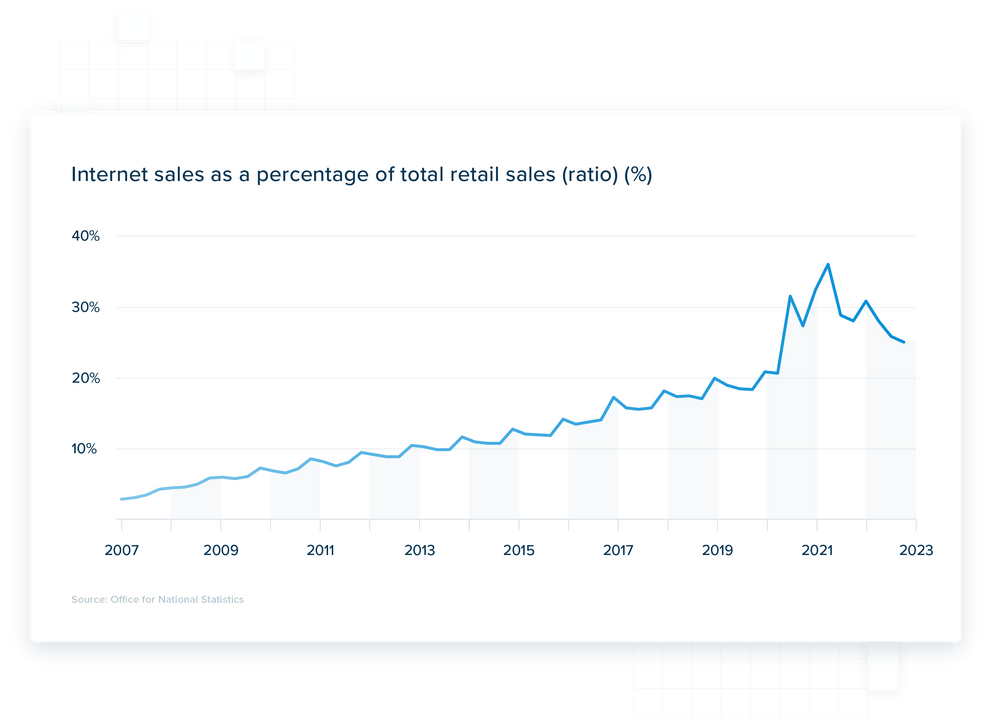This screenshot has width=992, height=718.
Task: Select the 30% y-axis label
Action: [85, 307]
